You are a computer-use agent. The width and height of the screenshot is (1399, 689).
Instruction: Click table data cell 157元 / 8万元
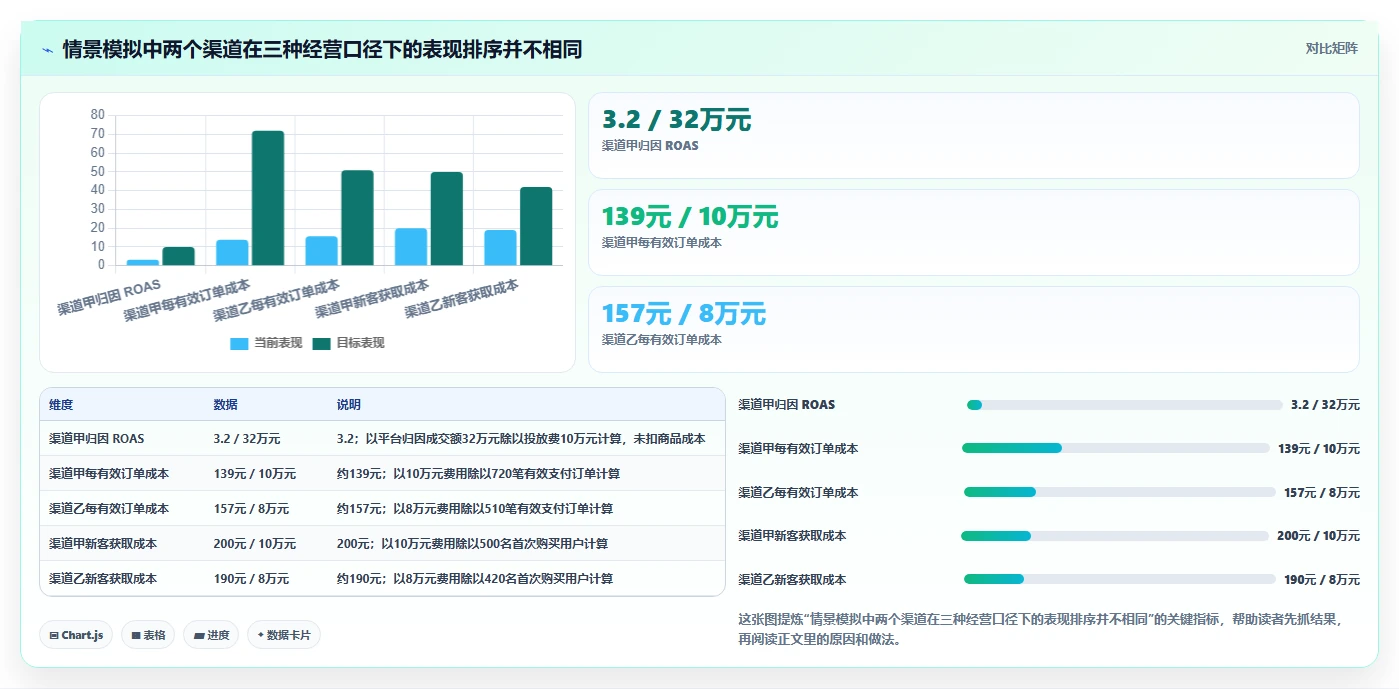pos(251,508)
